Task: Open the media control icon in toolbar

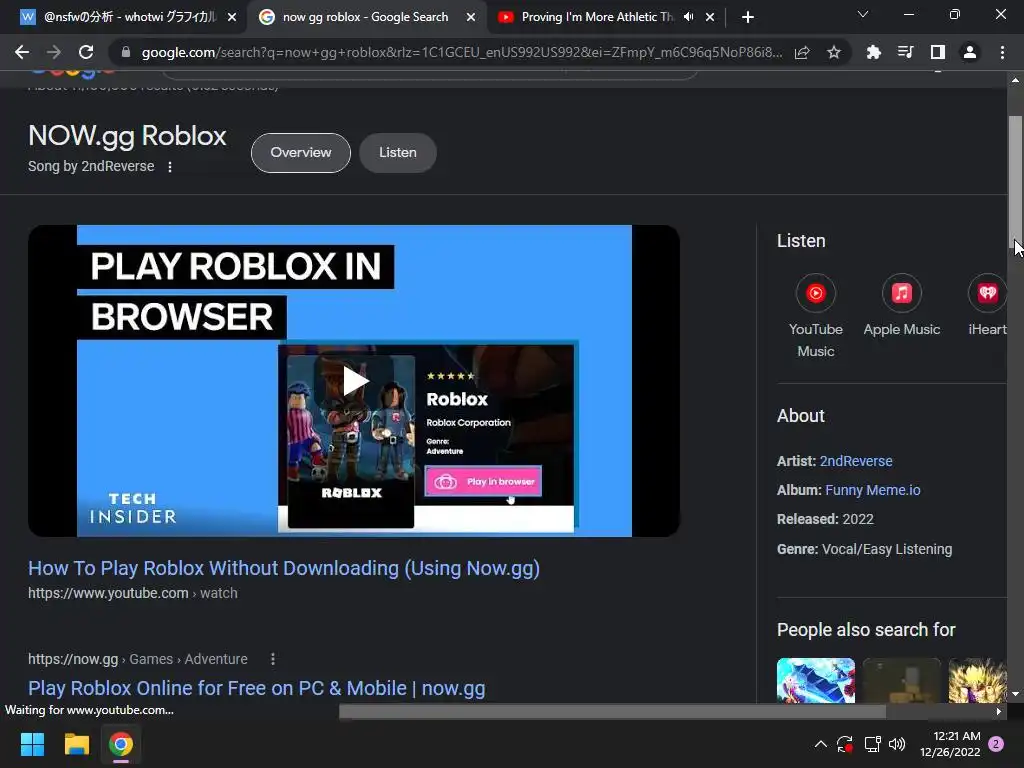Action: [905, 52]
